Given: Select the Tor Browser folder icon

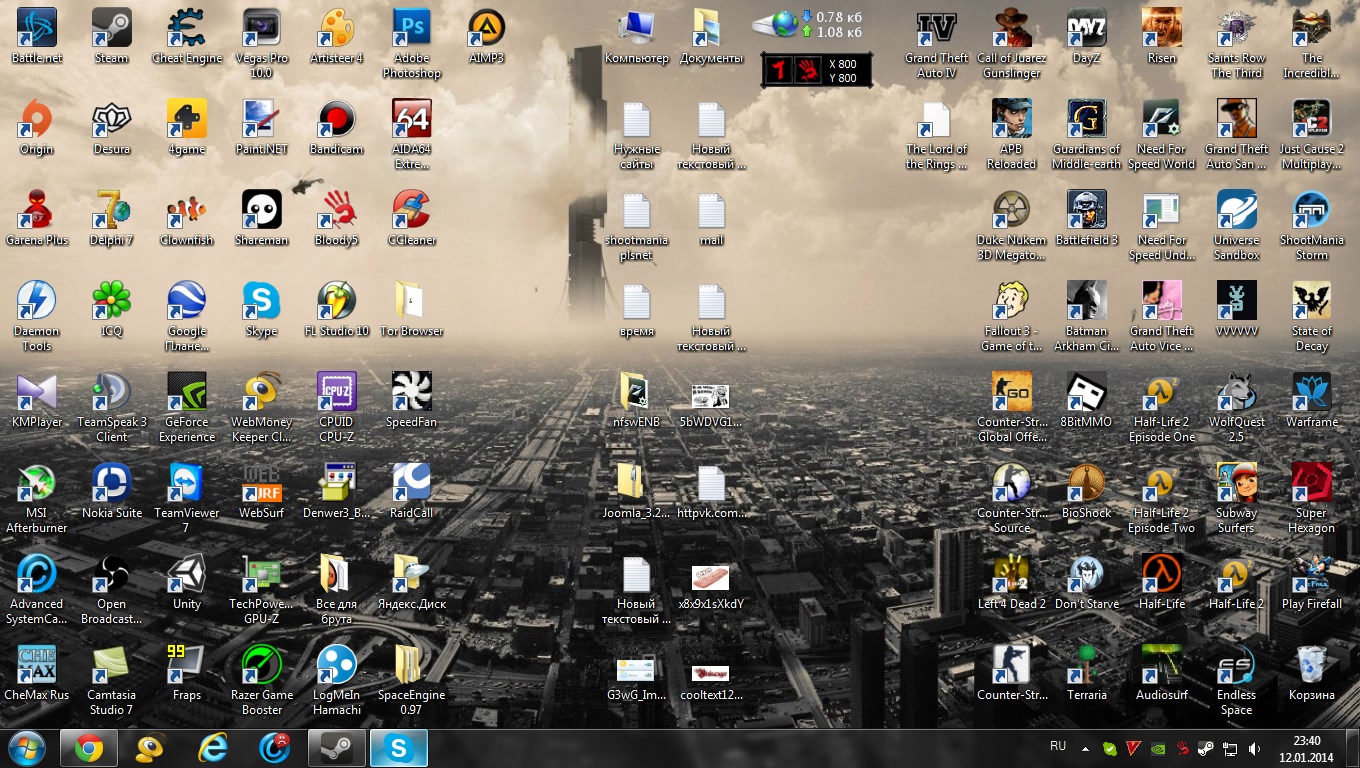Looking at the screenshot, I should [411, 310].
